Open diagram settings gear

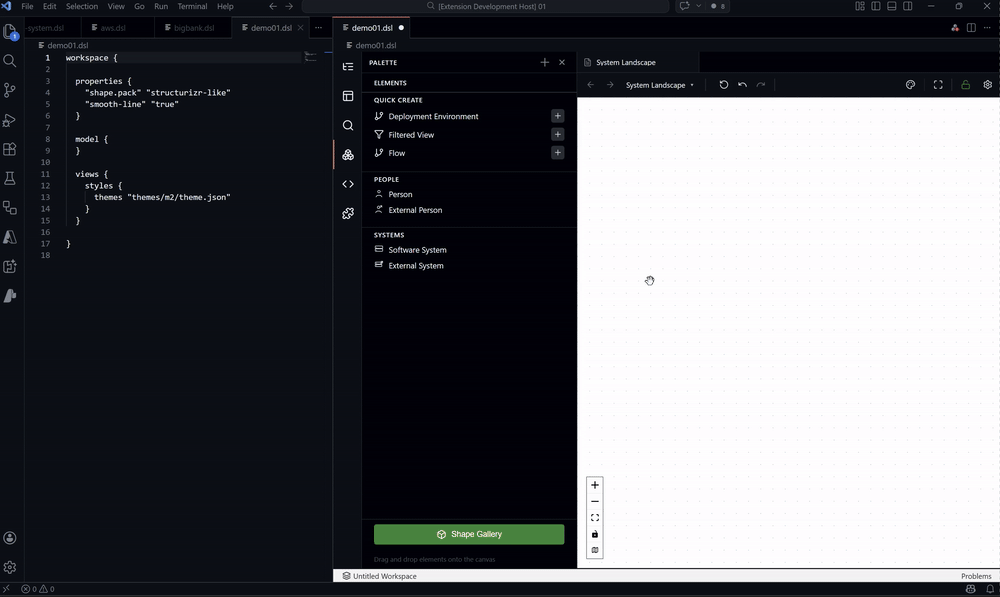(x=987, y=85)
